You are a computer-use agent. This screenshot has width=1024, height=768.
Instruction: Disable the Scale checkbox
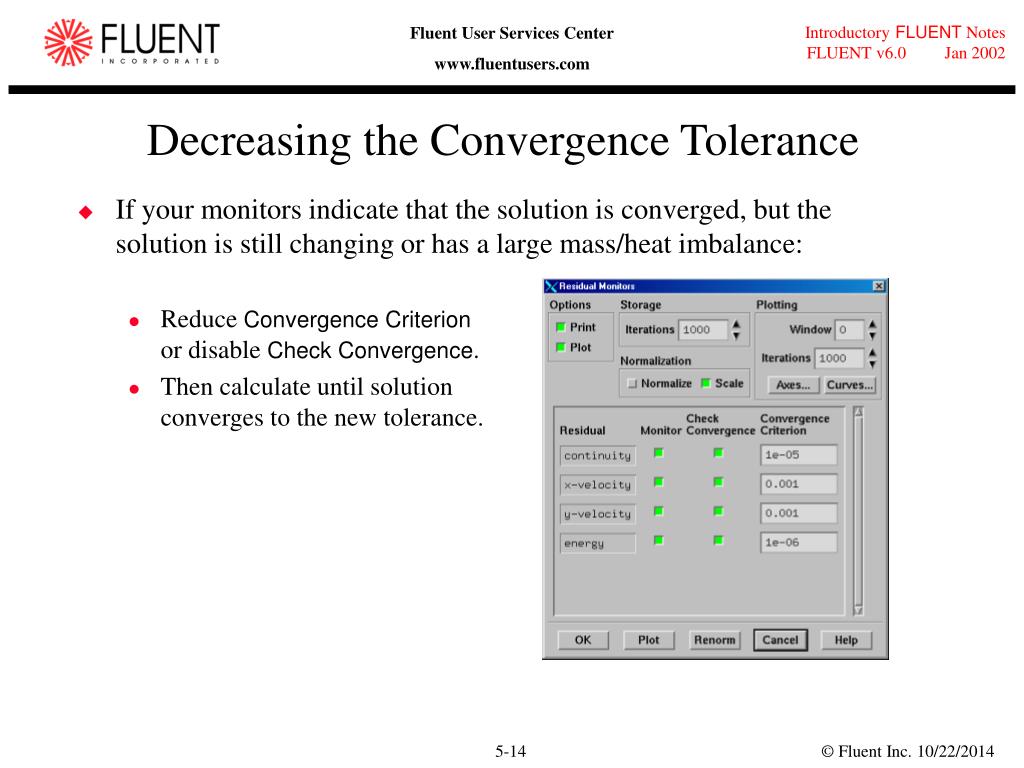pyautogui.click(x=705, y=383)
